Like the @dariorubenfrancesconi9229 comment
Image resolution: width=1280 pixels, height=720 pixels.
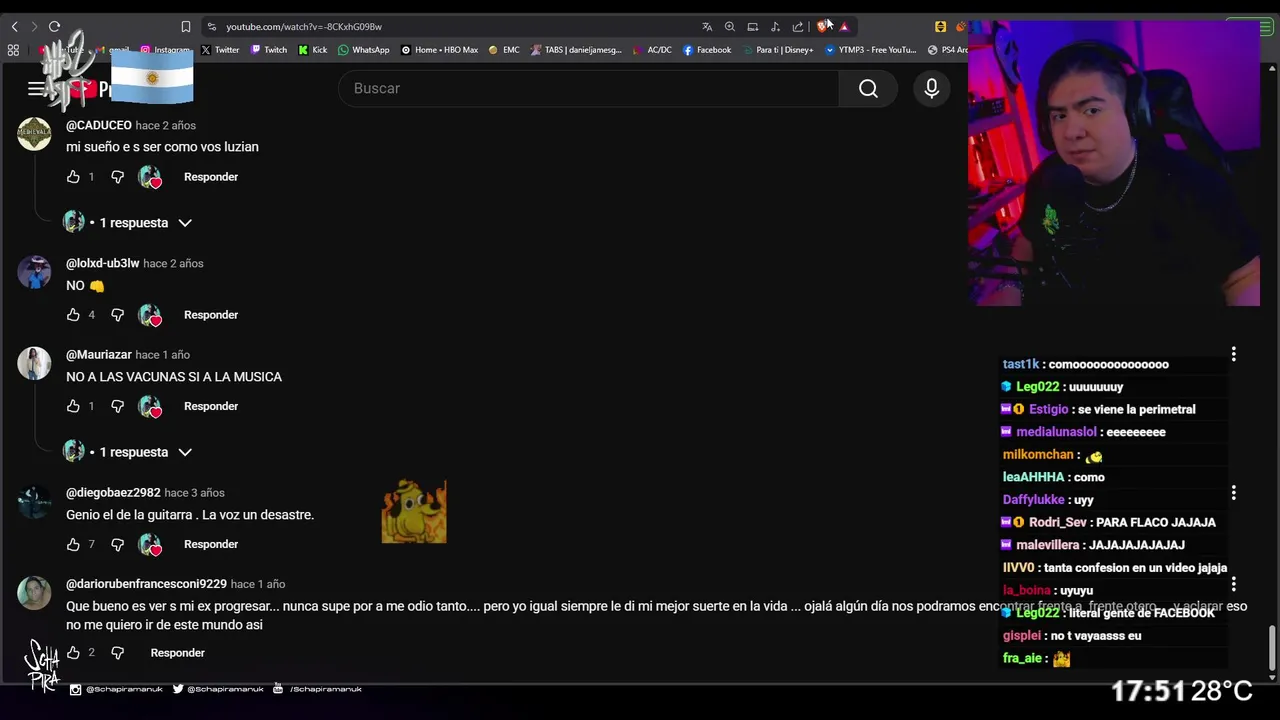(73, 653)
